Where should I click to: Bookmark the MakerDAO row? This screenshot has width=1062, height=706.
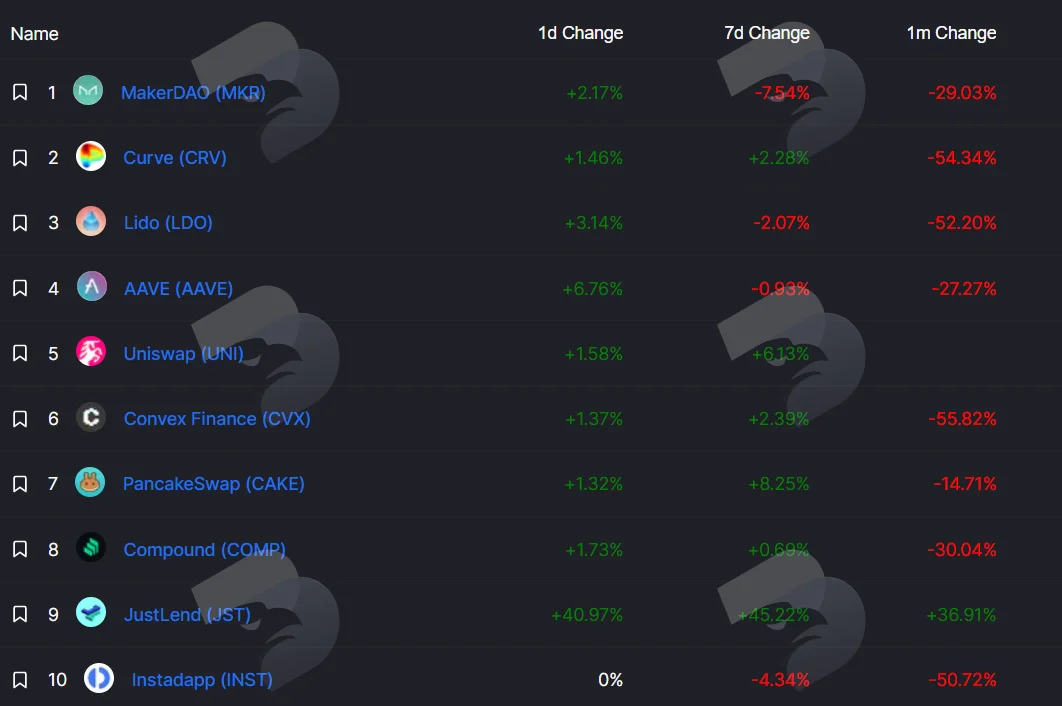[20, 92]
